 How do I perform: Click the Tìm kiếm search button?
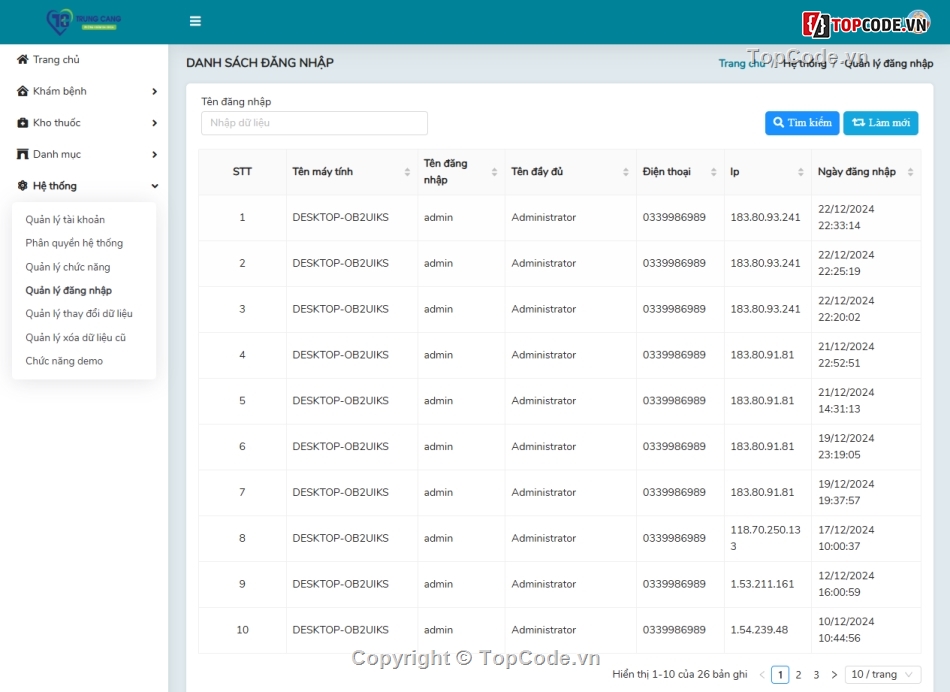point(802,123)
